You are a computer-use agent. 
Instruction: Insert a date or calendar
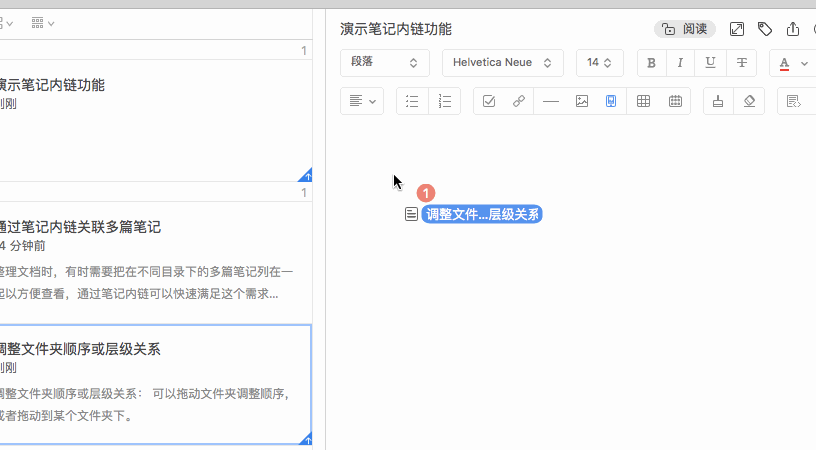pyautogui.click(x=675, y=101)
